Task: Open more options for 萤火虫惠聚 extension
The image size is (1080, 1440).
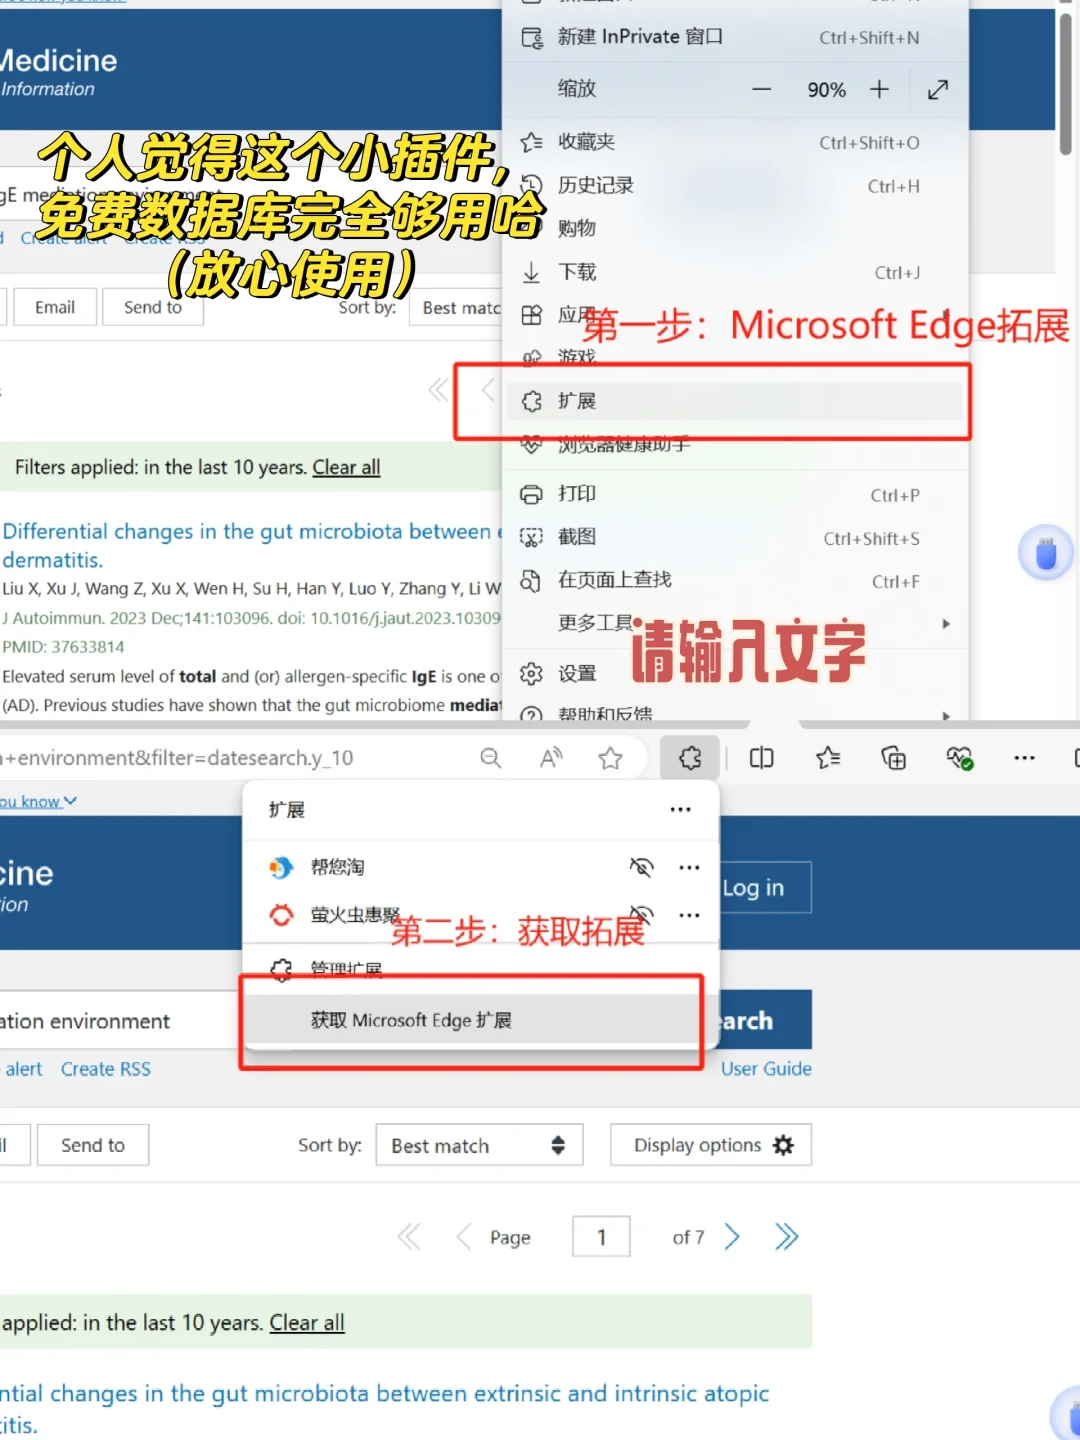Action: pyautogui.click(x=689, y=914)
